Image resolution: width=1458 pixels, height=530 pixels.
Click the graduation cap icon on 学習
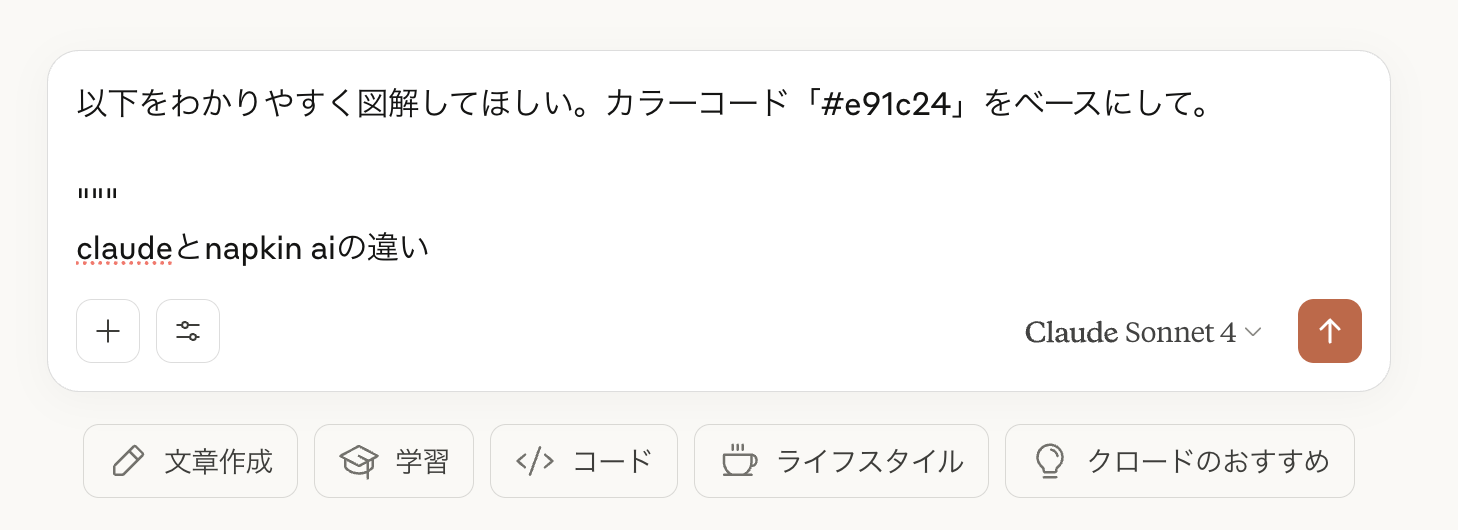click(359, 461)
